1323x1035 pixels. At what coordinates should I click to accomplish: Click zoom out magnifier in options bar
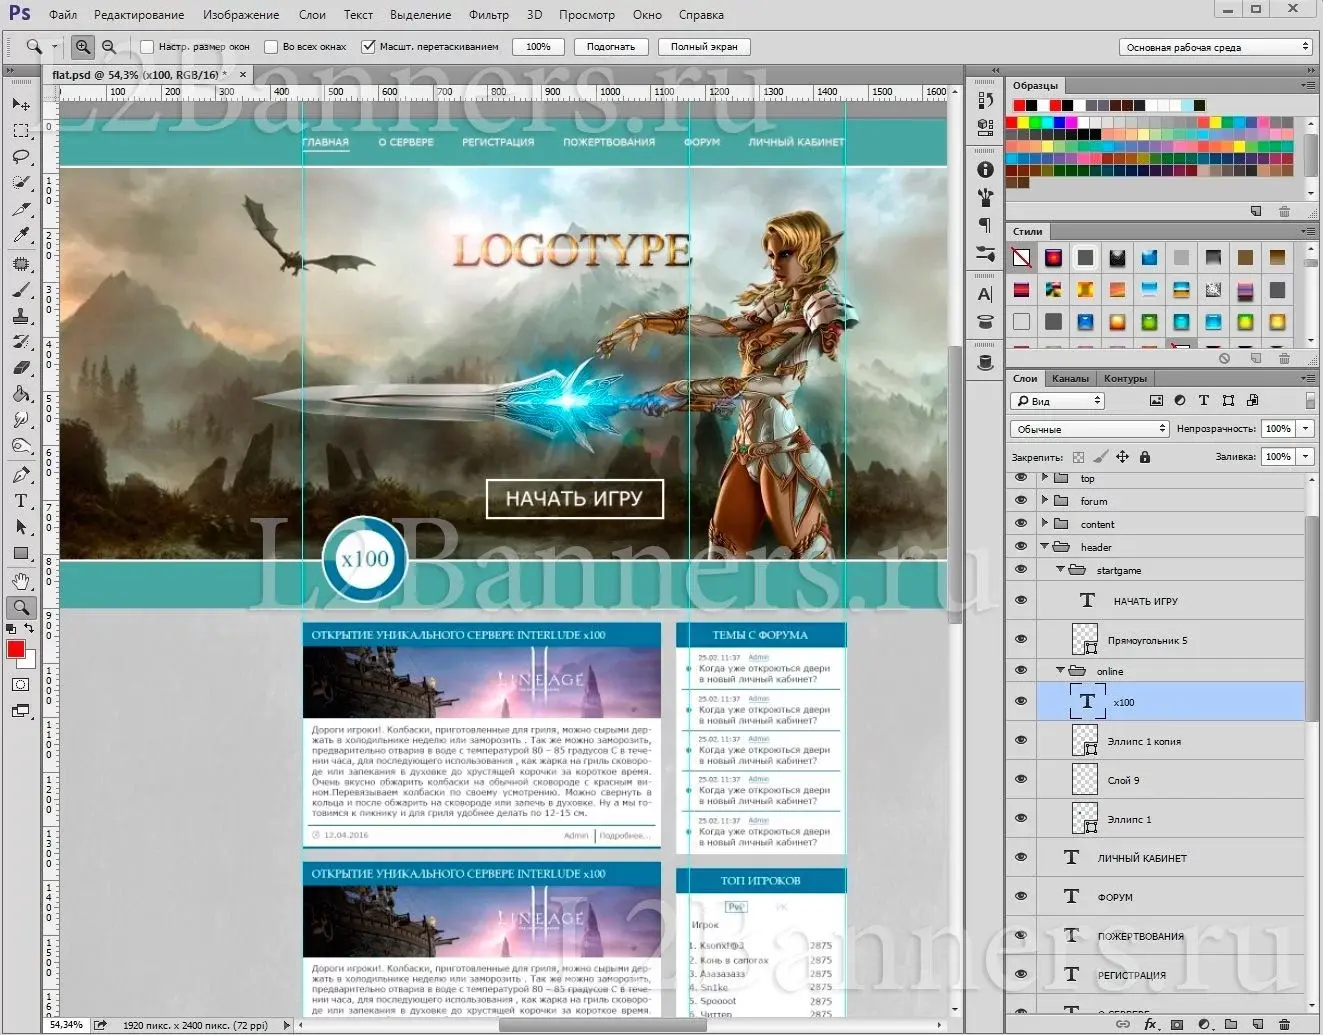(x=108, y=46)
